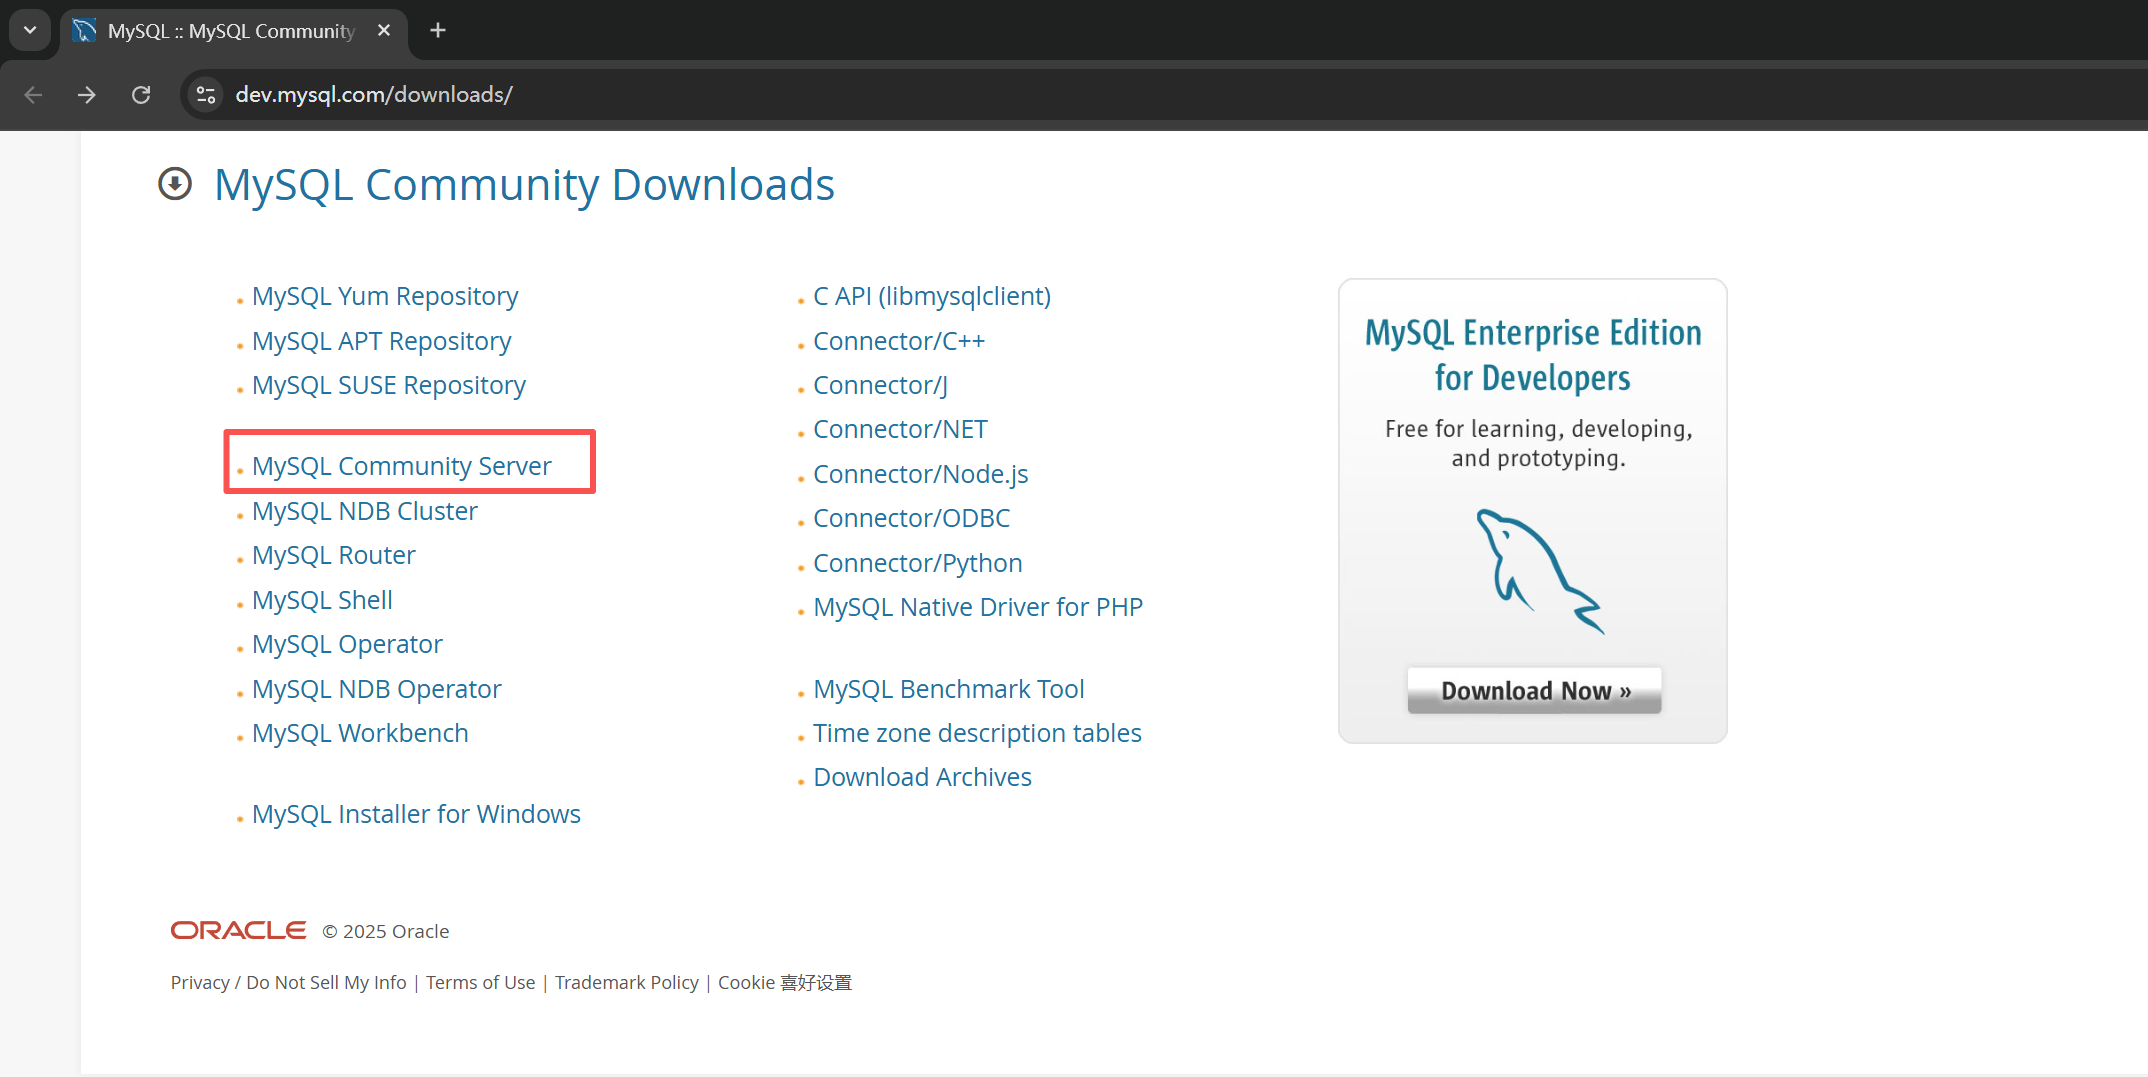Screen dimensions: 2148x1077
Task: Open Time zone description tables link
Action: coord(977,734)
